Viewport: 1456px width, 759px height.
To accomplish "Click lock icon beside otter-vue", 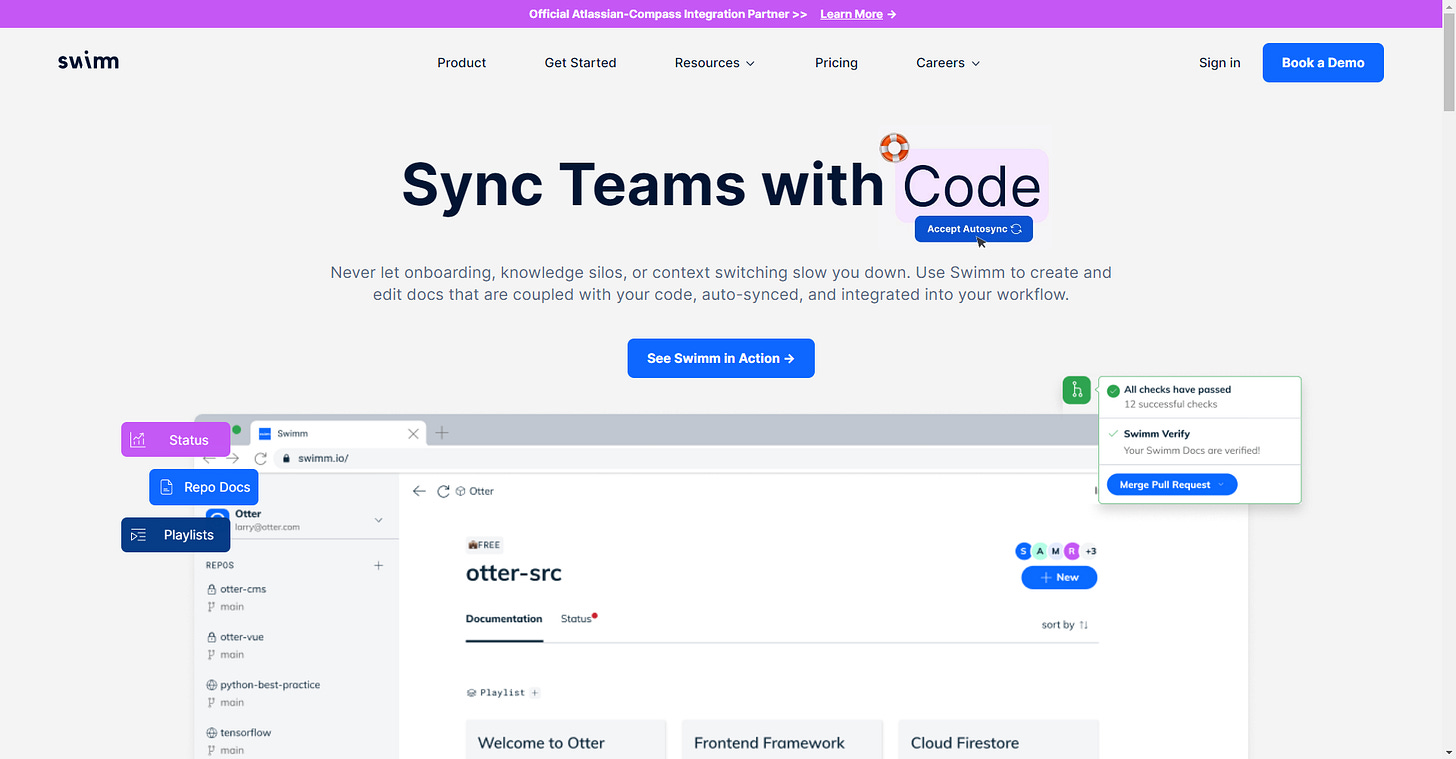I will point(212,637).
